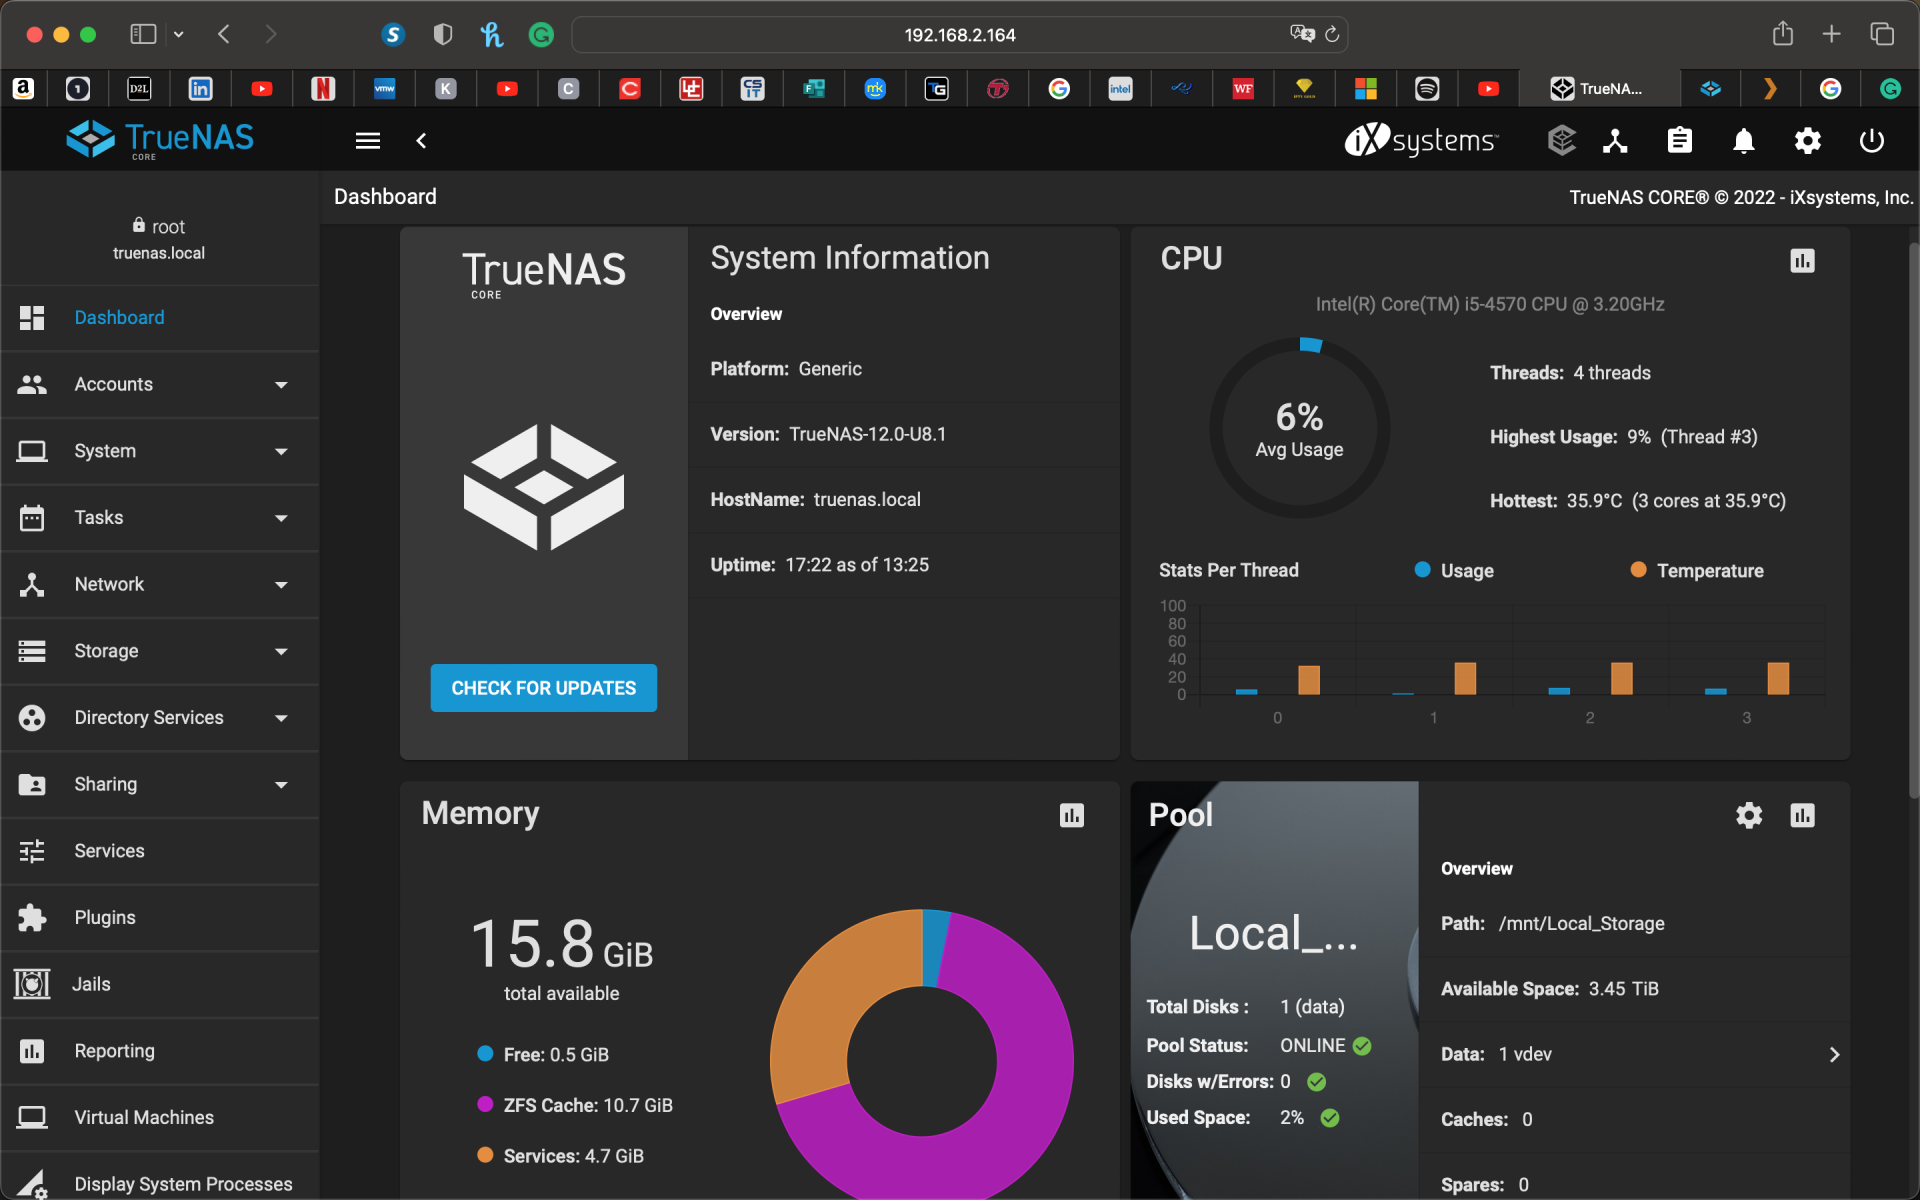Click the translate icon in address bar

click(1302, 34)
